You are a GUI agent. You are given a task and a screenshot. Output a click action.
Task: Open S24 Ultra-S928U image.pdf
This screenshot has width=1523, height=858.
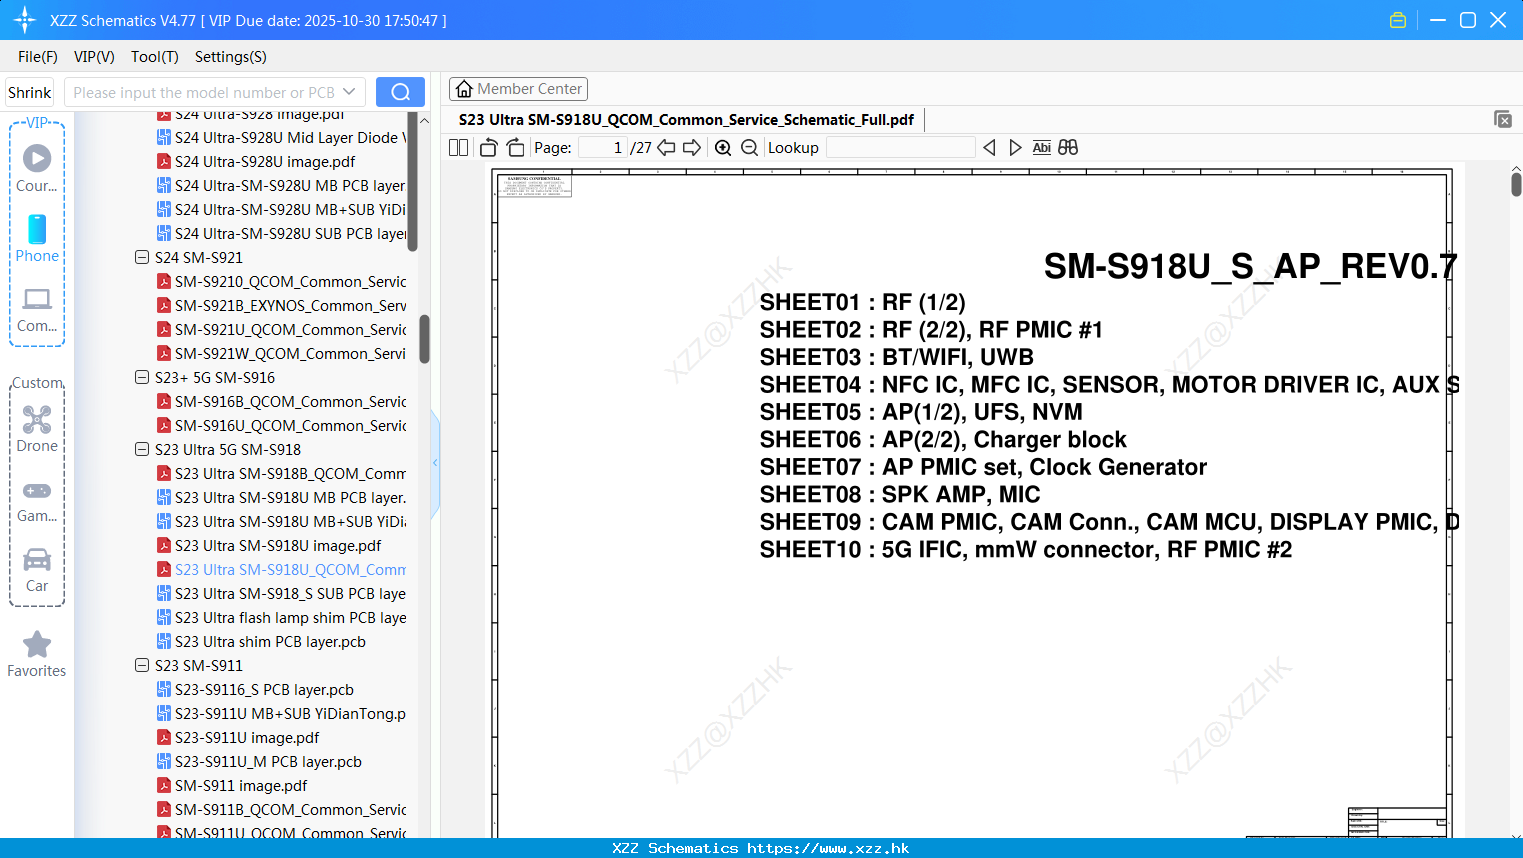tap(265, 161)
